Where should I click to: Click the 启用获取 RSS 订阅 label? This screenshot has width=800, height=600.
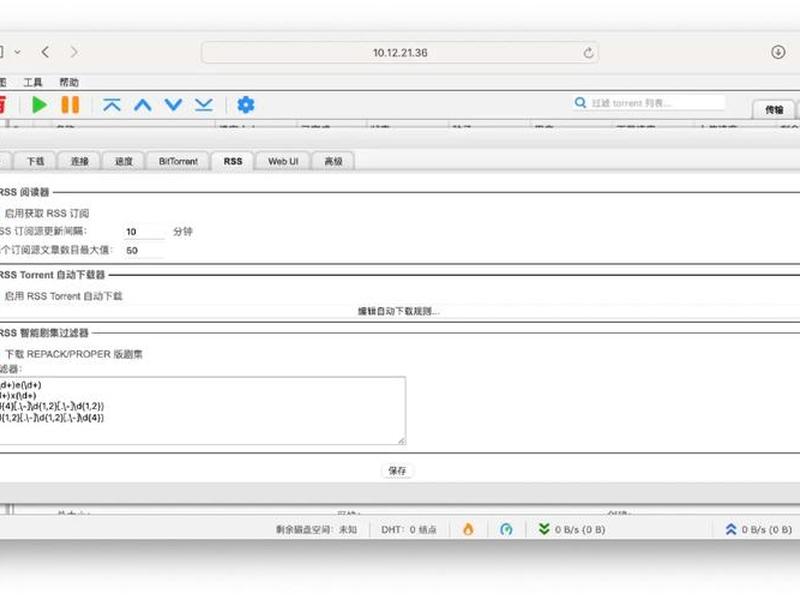tap(46, 213)
